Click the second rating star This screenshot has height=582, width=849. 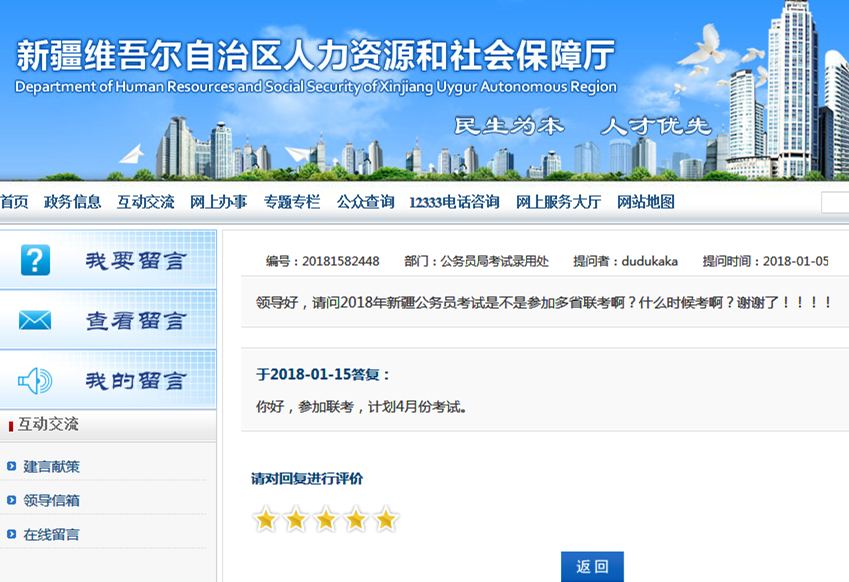pos(296,519)
